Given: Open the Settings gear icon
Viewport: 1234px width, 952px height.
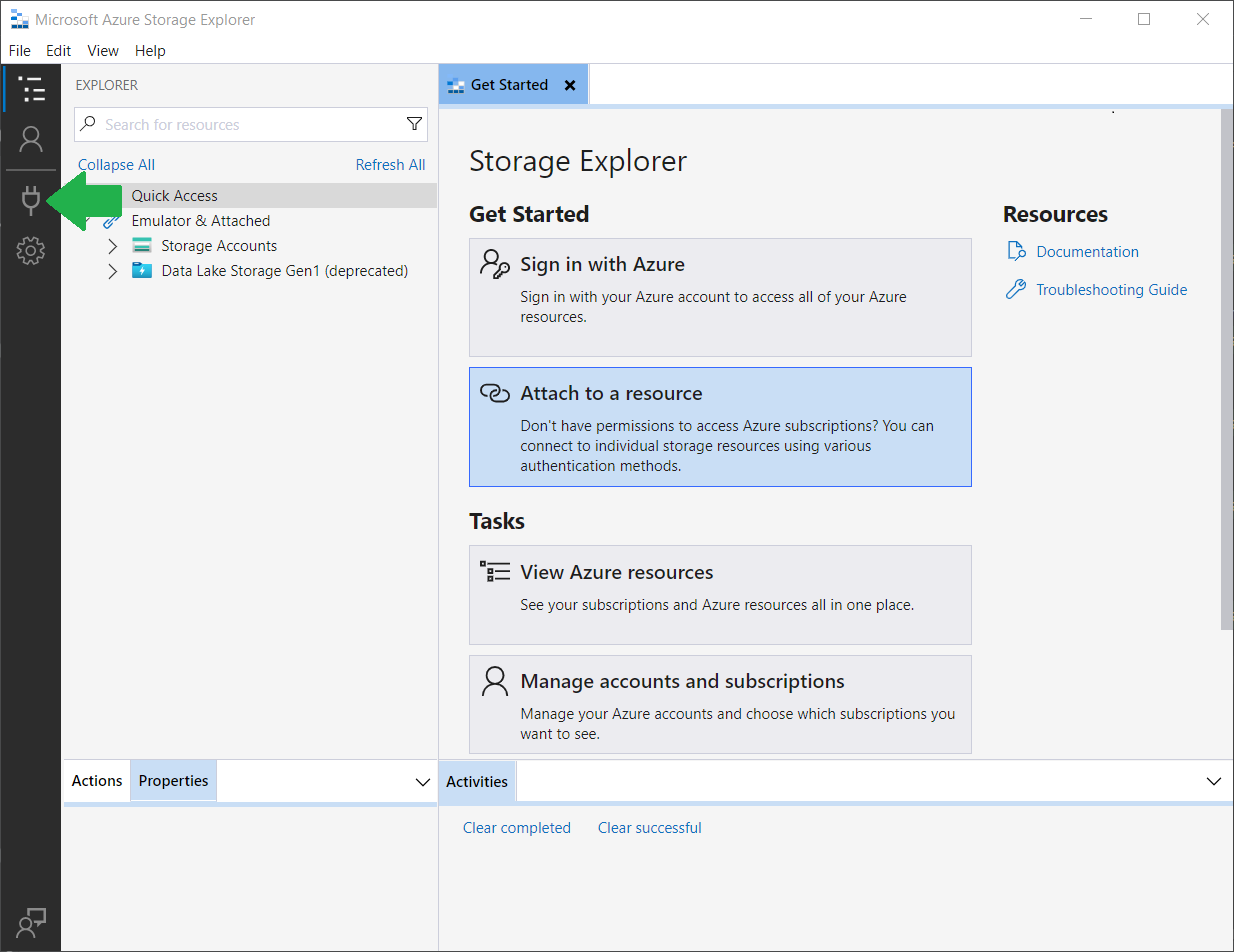Looking at the screenshot, I should (31, 251).
